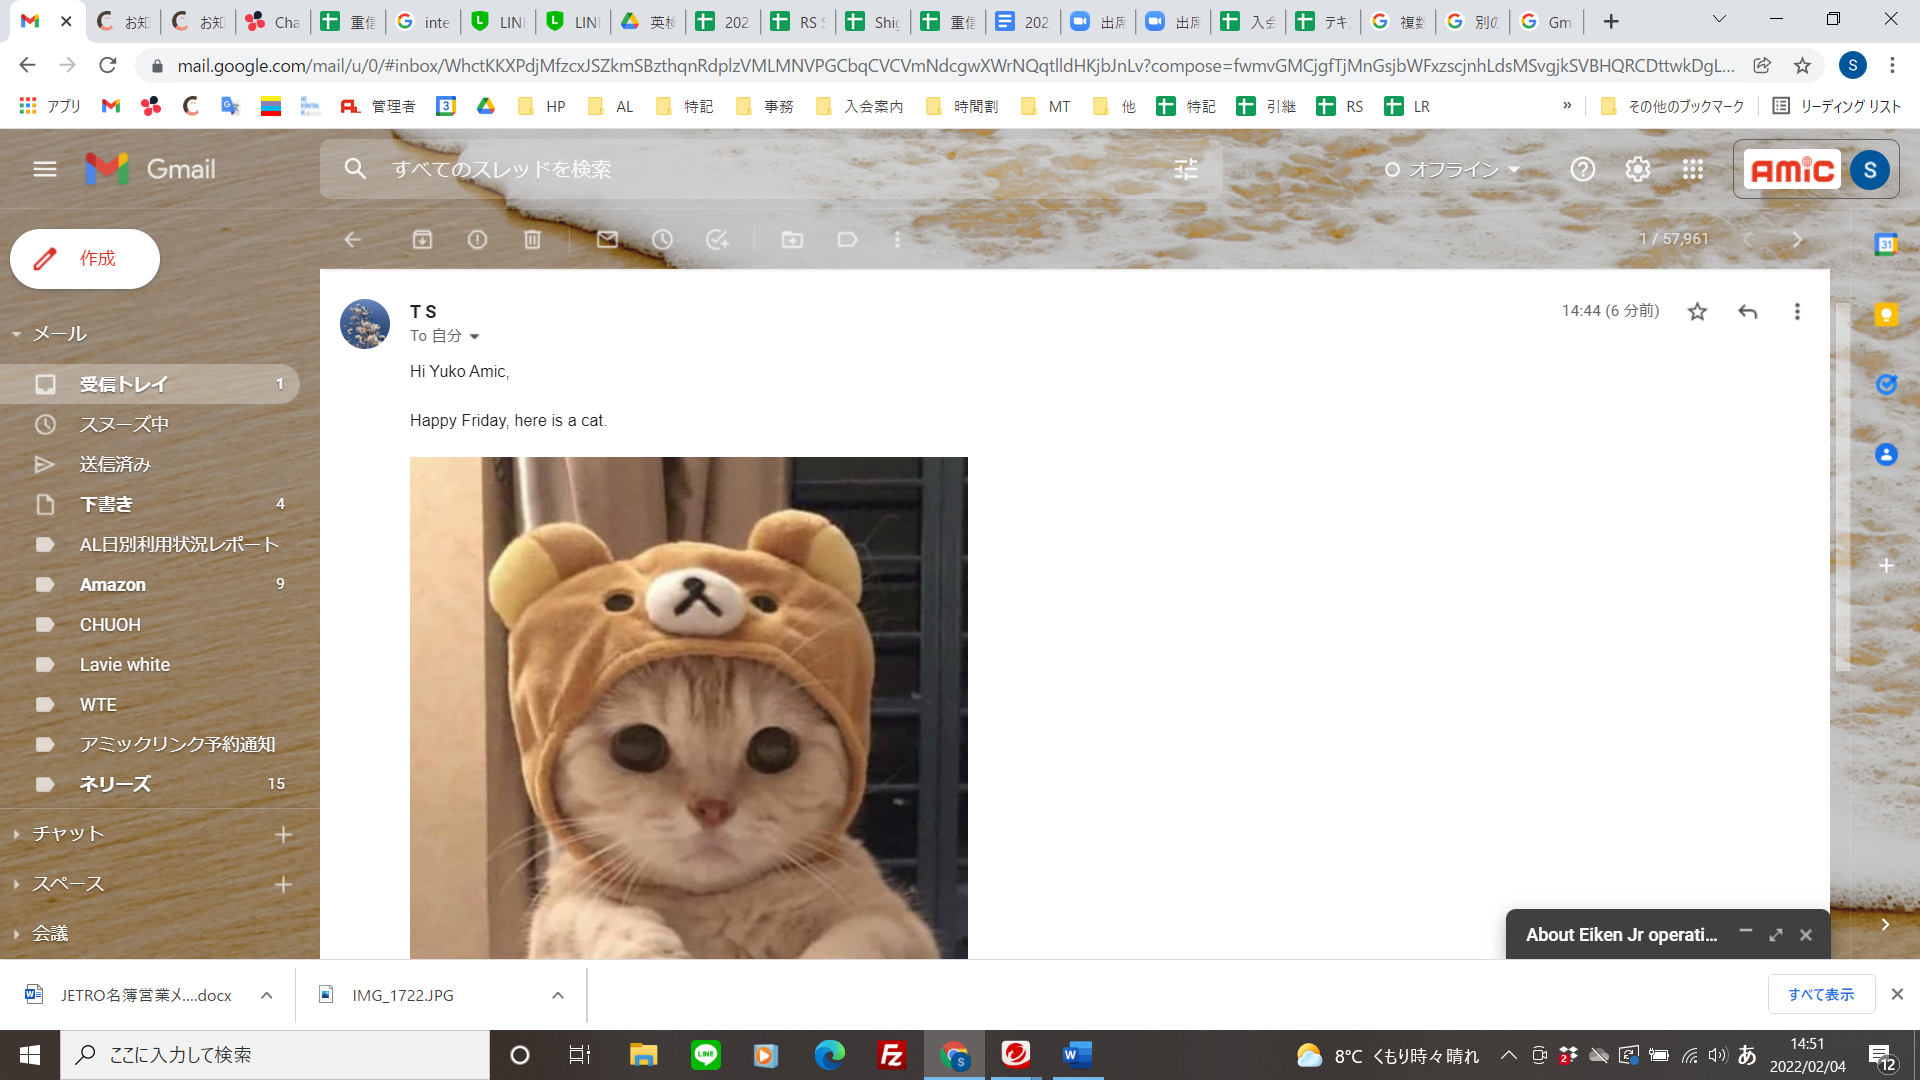Image resolution: width=1920 pixels, height=1080 pixels.
Task: Open Word from the taskbar
Action: pyautogui.click(x=1076, y=1055)
